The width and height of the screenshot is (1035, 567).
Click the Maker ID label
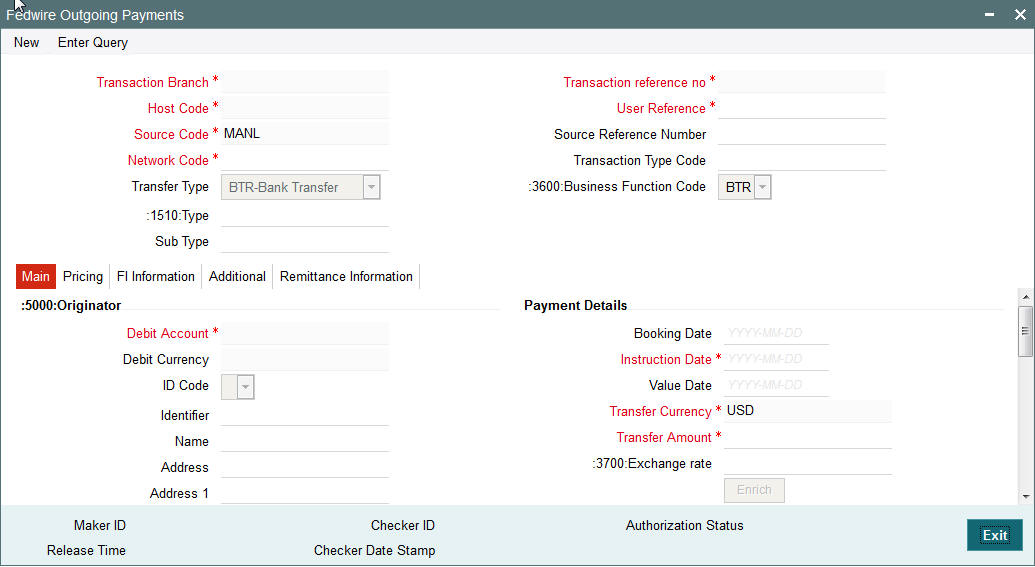pos(100,525)
